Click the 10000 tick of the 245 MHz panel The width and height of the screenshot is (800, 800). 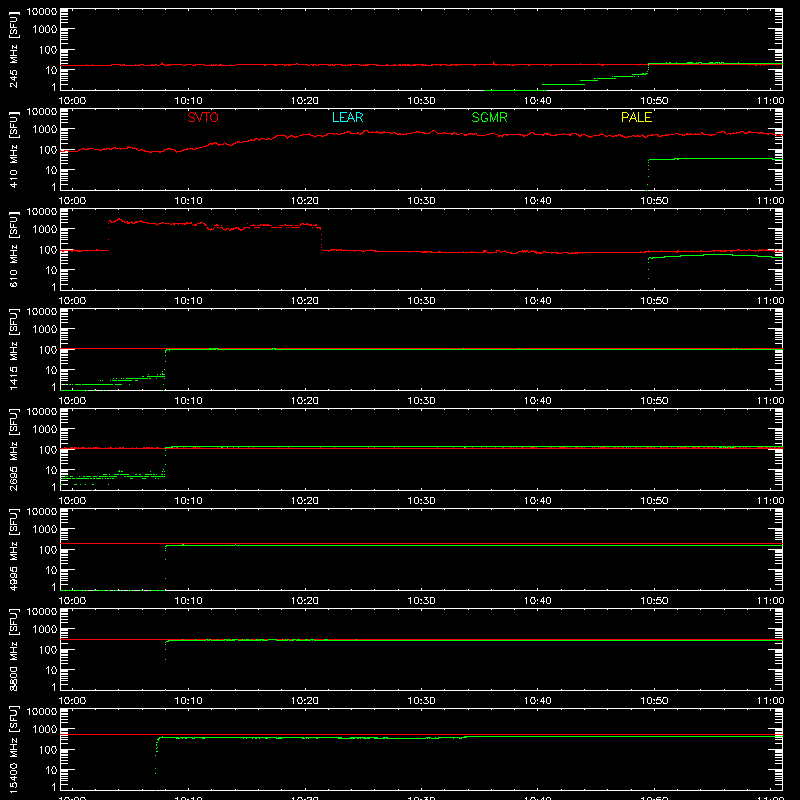42,12
